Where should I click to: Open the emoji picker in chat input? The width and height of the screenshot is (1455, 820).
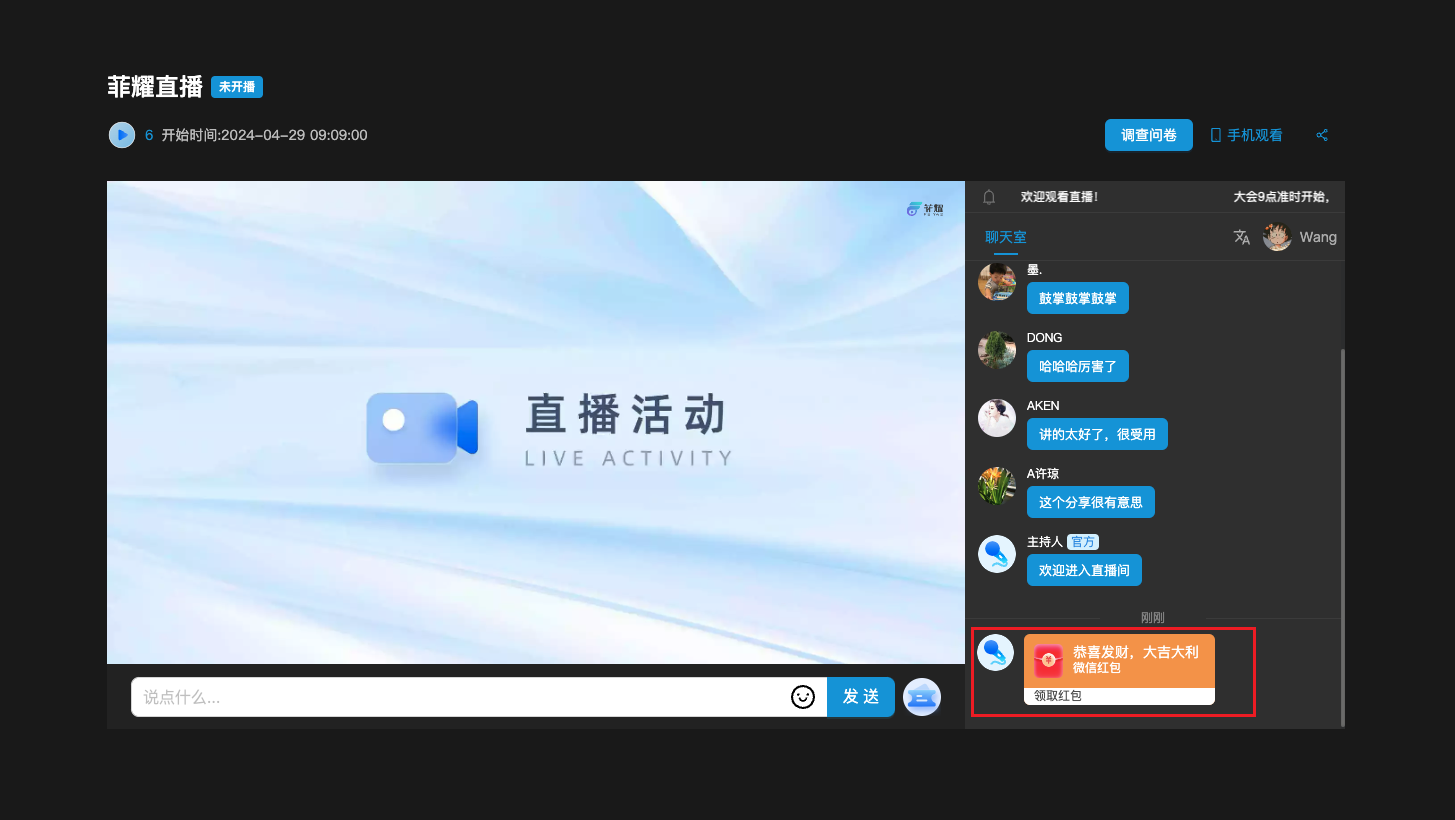[x=803, y=697]
